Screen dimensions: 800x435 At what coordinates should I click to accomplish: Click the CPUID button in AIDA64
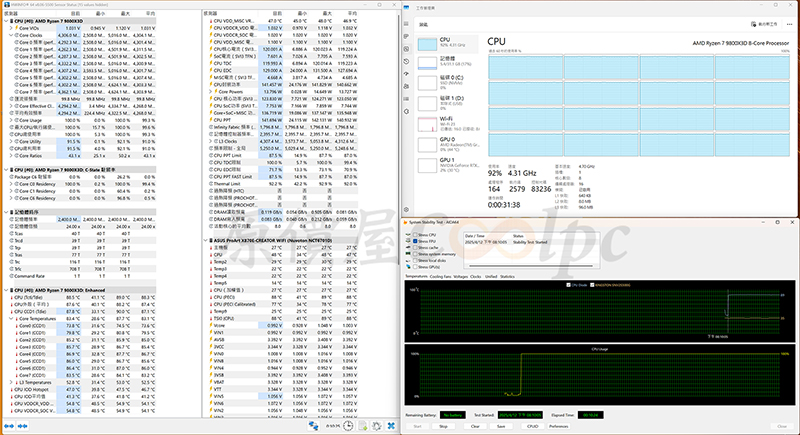pos(533,425)
